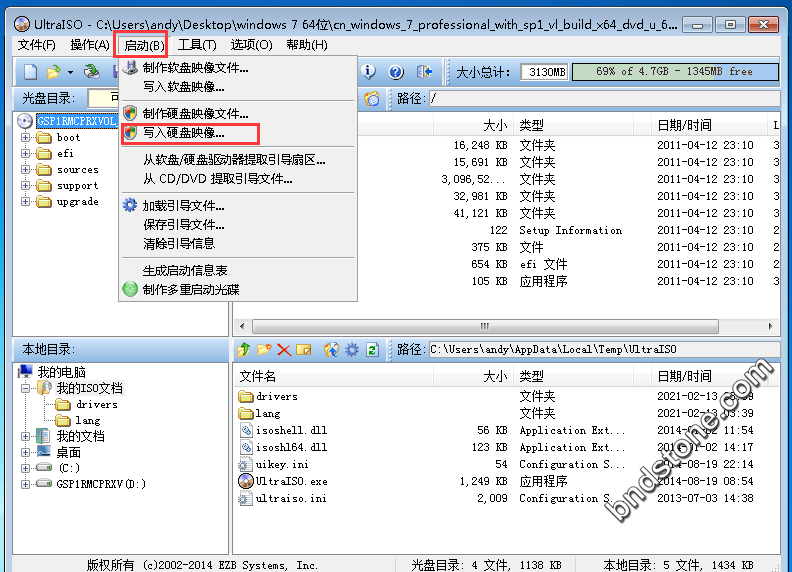Click the 3130MB total size field
792x572 pixels.
click(544, 72)
